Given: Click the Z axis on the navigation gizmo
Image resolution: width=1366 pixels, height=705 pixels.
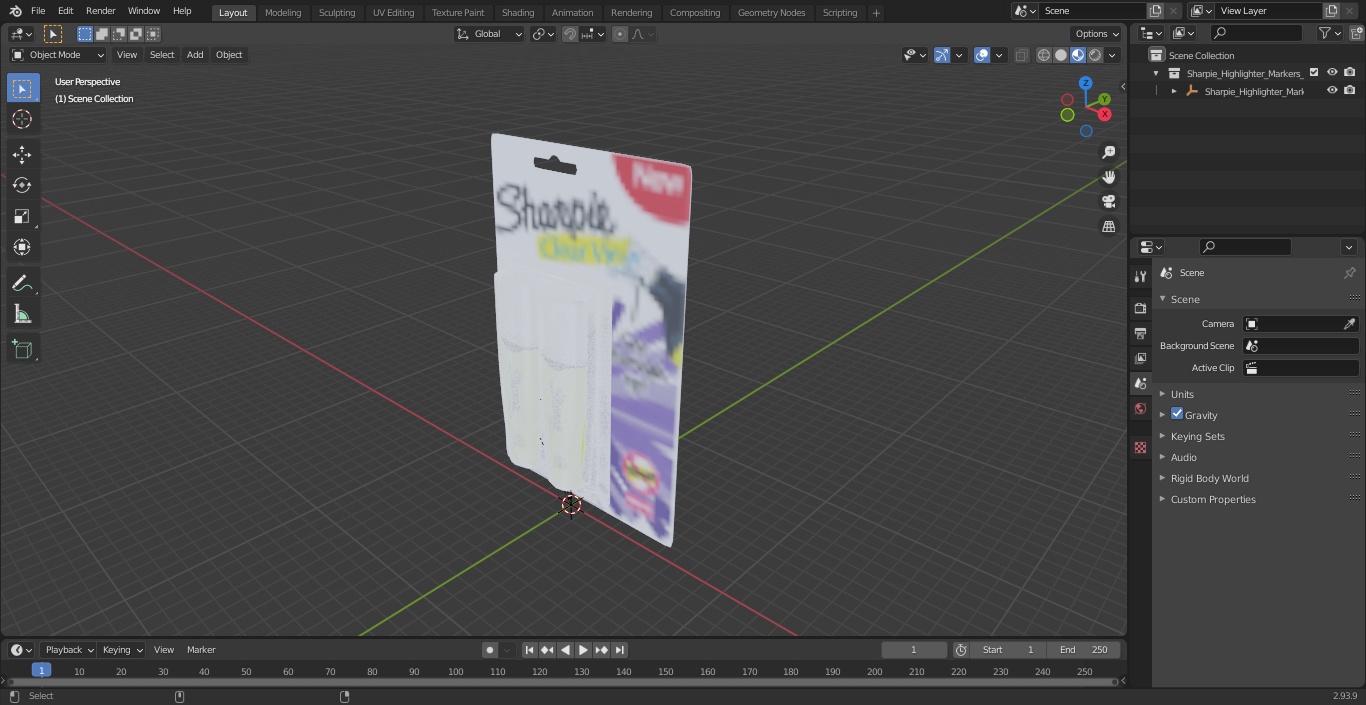Looking at the screenshot, I should [1086, 83].
